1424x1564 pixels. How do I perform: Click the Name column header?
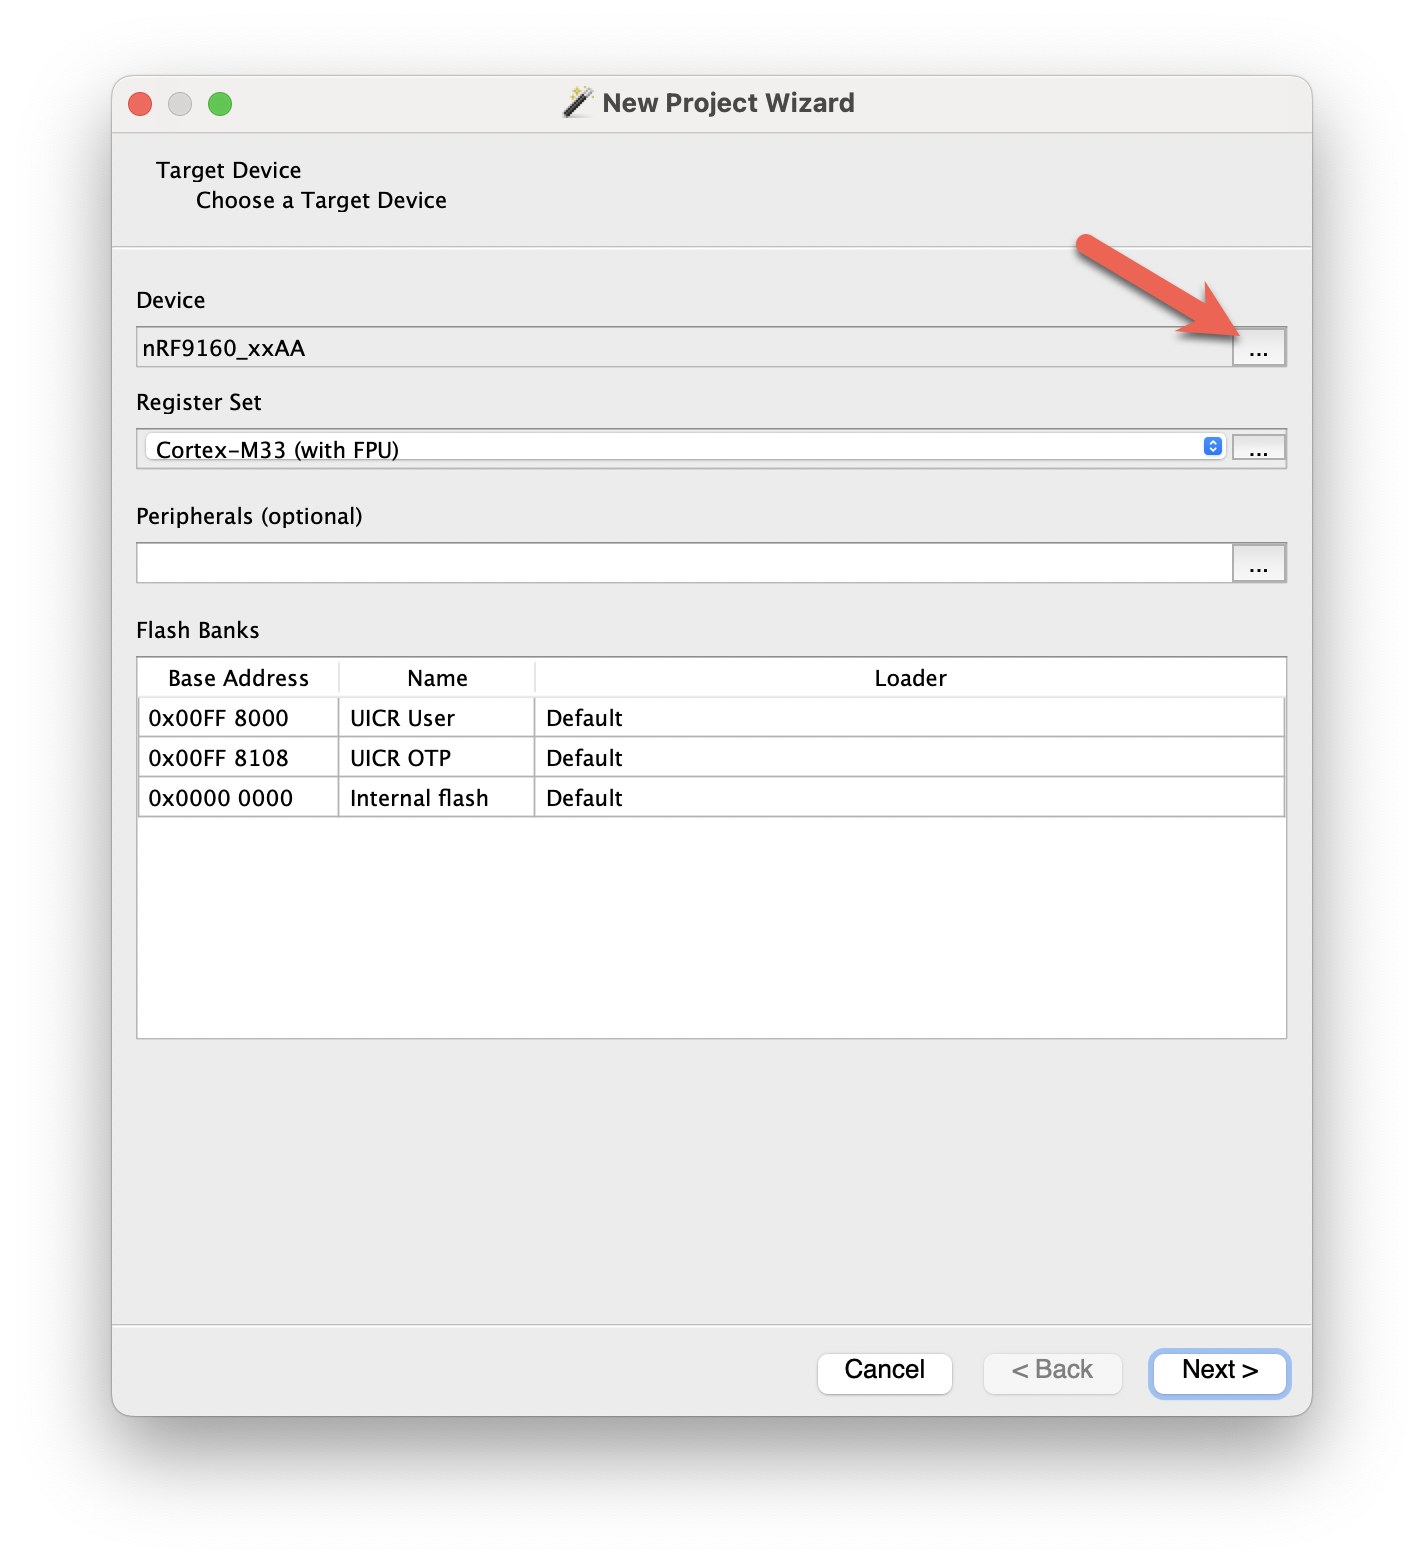[x=436, y=677]
